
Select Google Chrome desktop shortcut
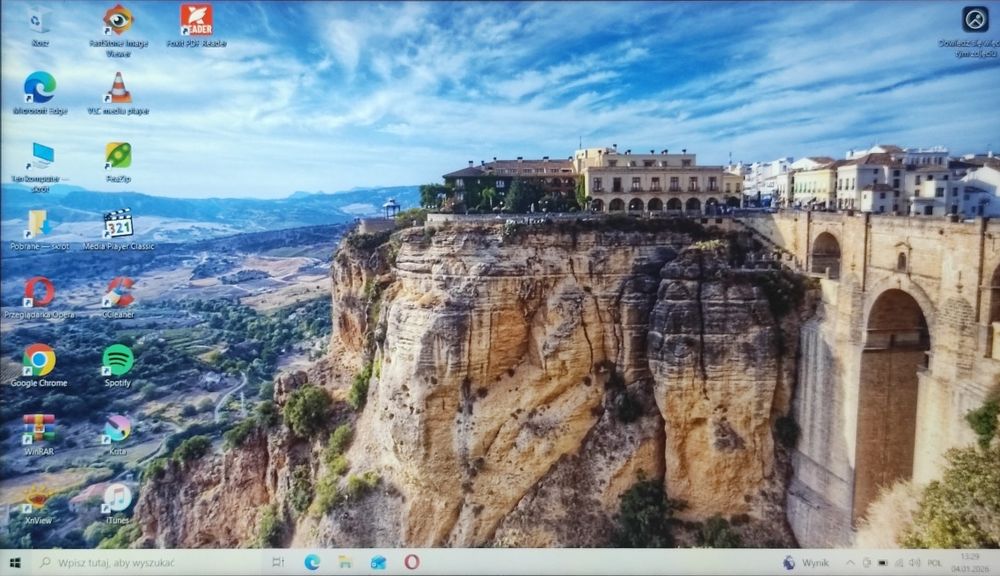pos(39,366)
